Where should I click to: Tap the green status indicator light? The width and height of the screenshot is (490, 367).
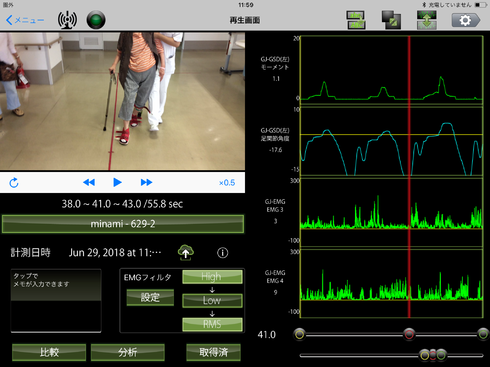[96, 20]
